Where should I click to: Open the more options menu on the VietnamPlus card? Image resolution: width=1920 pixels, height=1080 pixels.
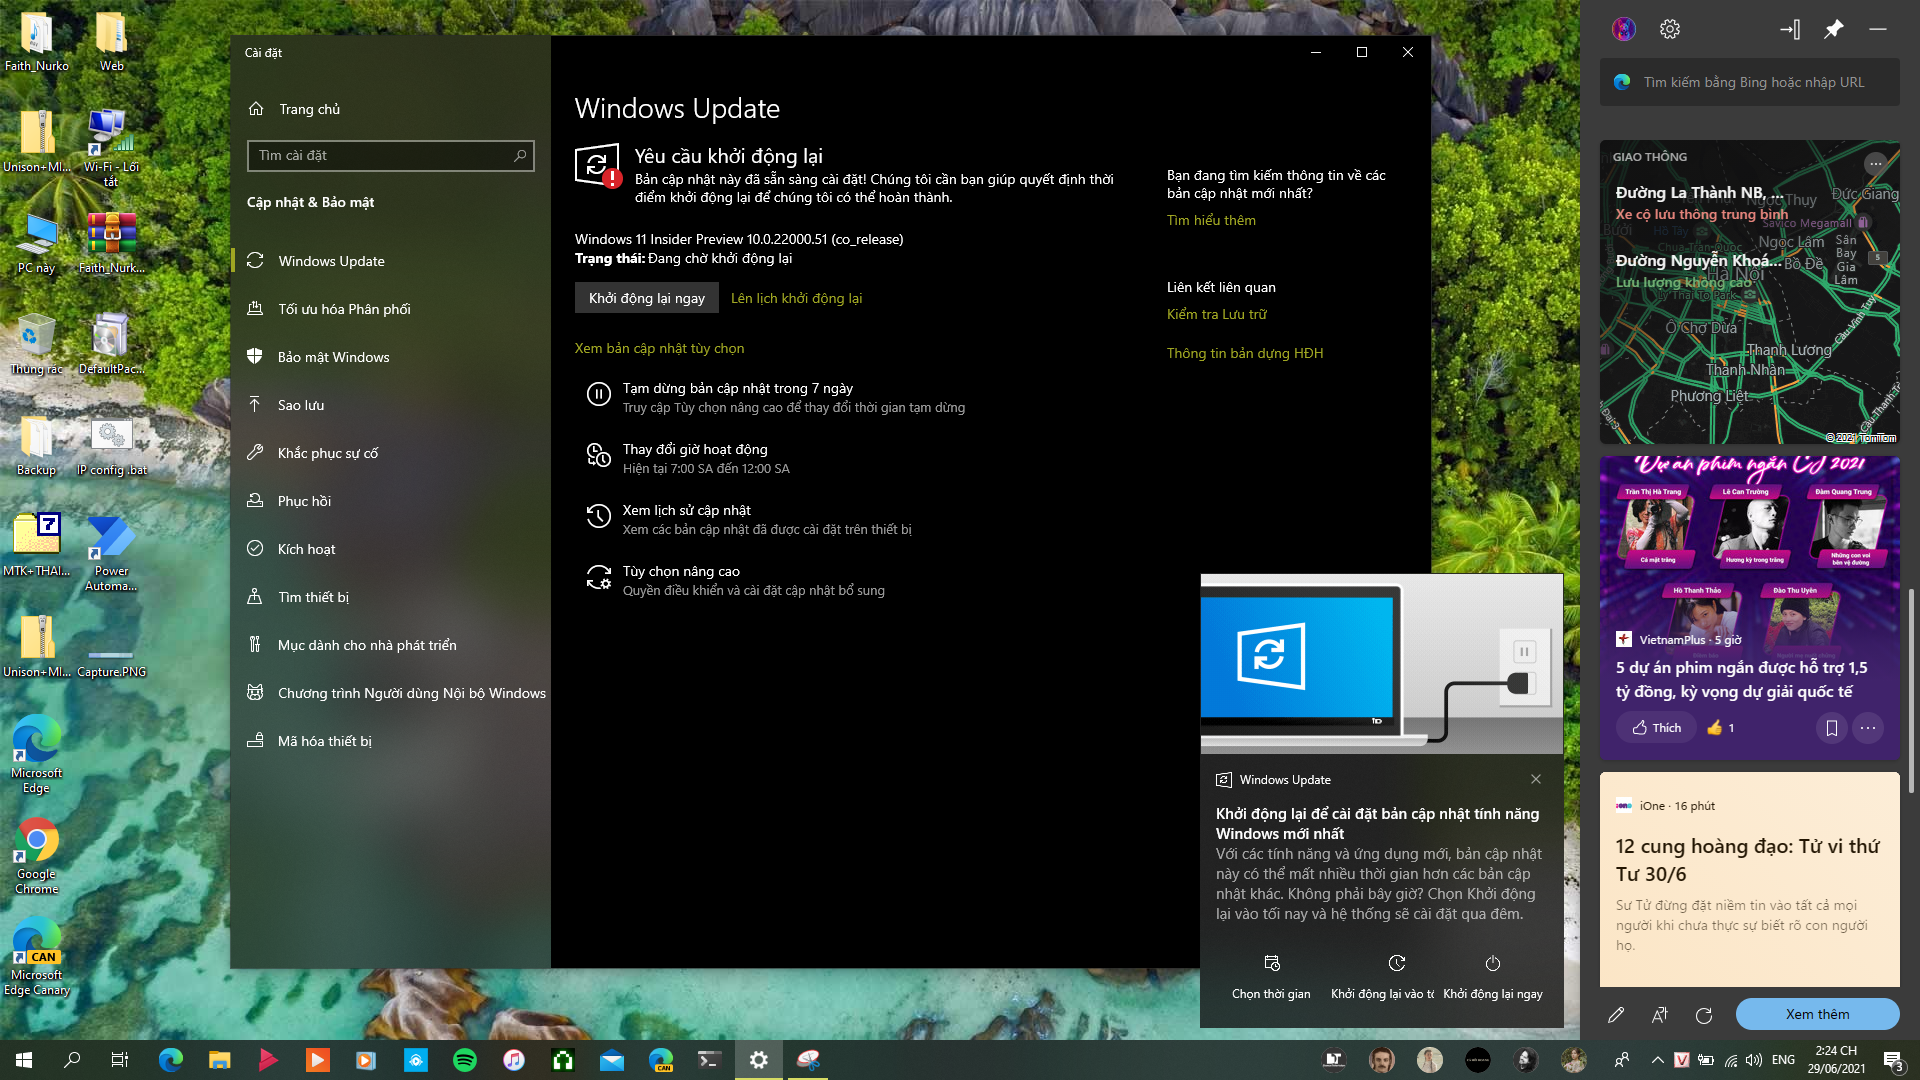[1868, 728]
